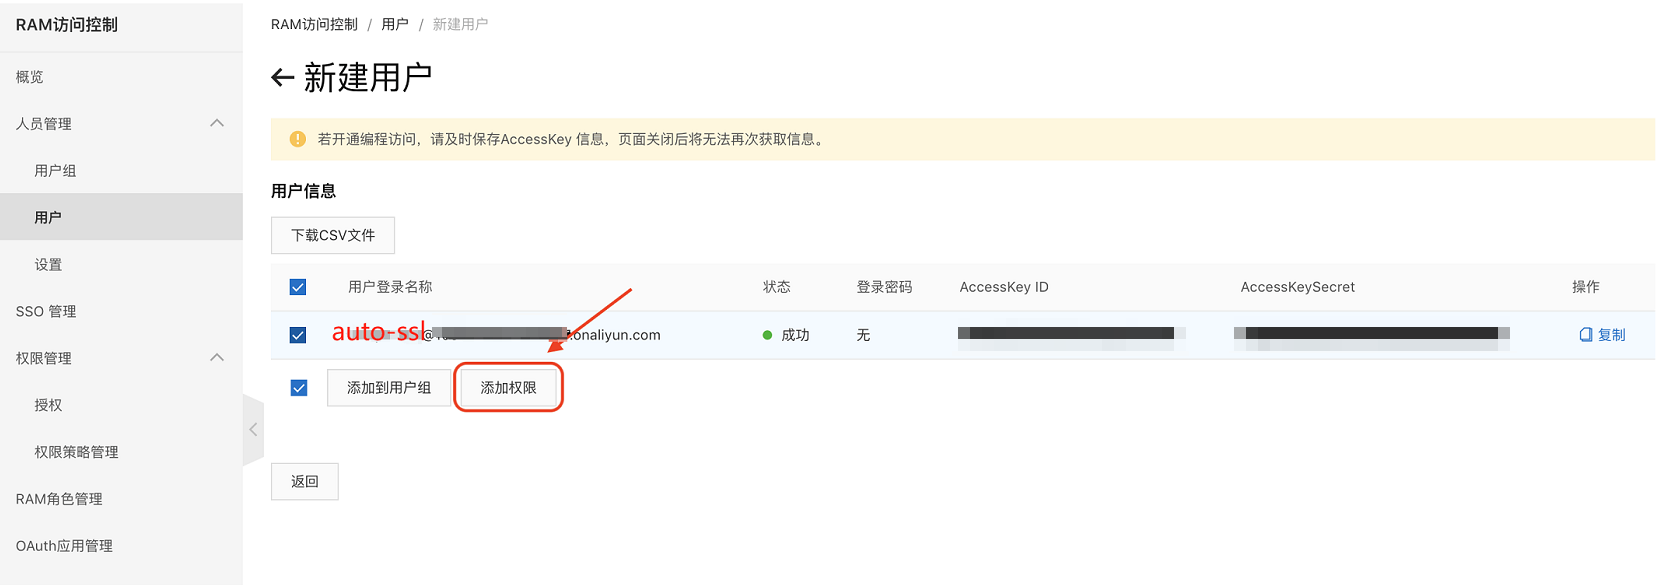Screen dimensions: 1669x585
Task: Open 用户组 in the sidebar
Action: coord(55,171)
